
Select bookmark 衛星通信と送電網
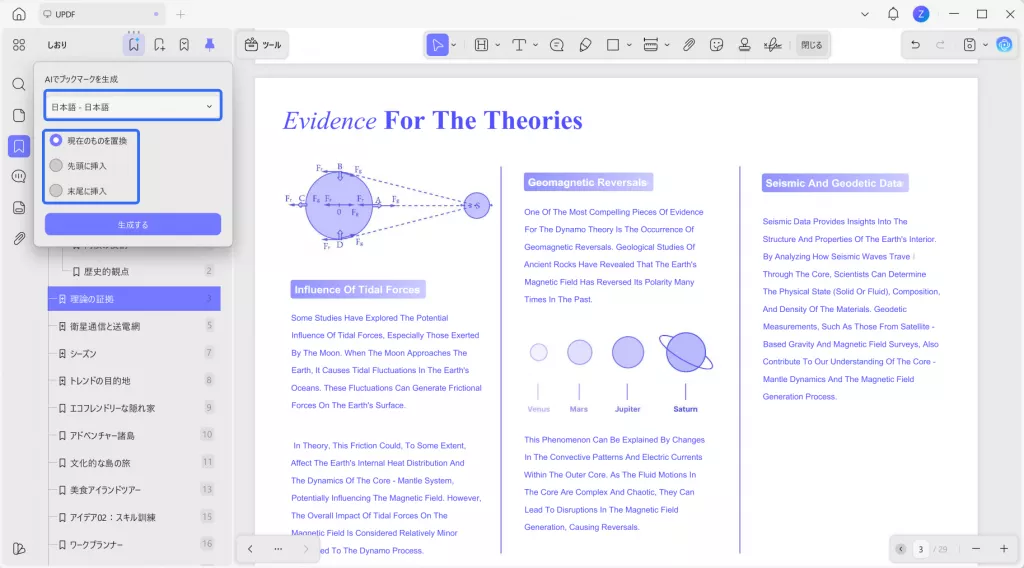tap(104, 326)
